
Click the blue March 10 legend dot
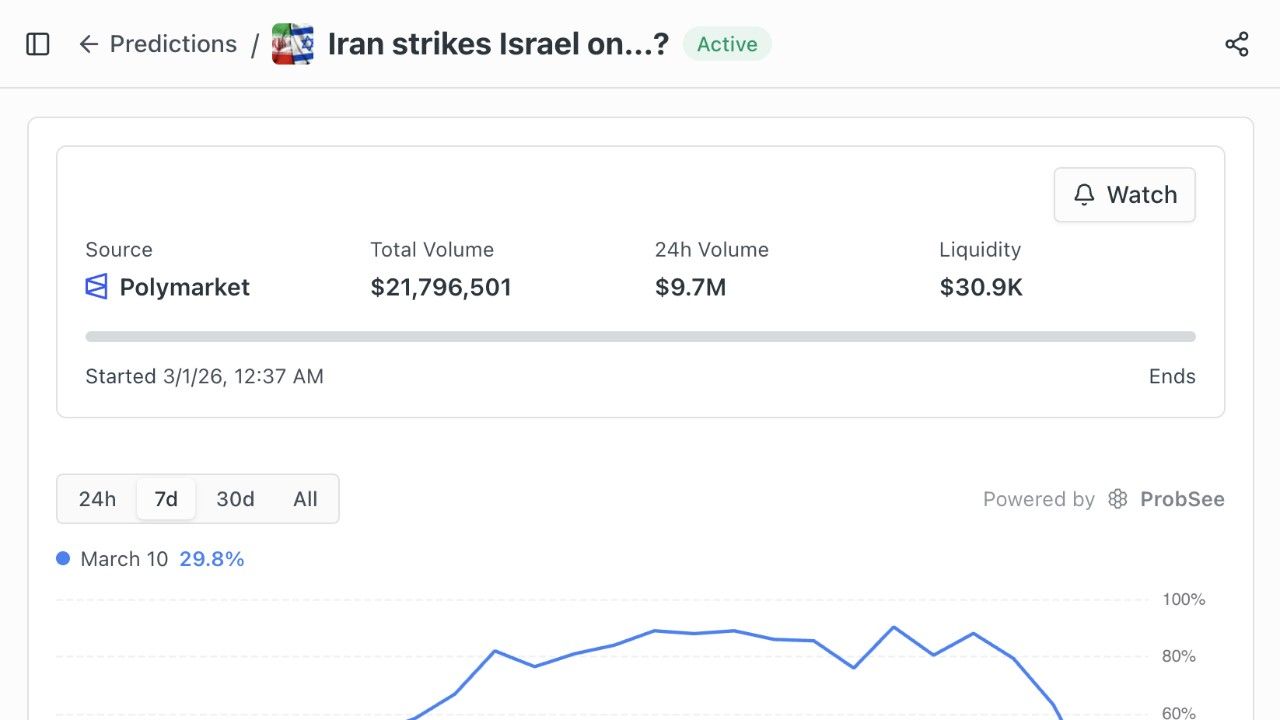click(x=63, y=559)
